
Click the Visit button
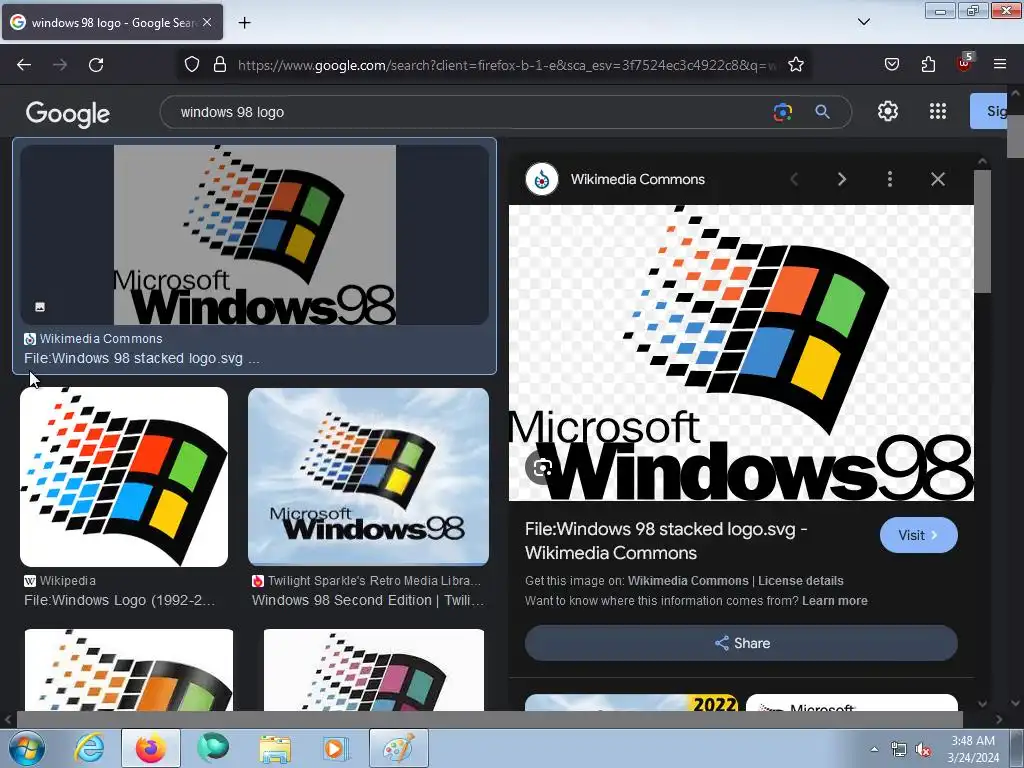click(x=918, y=536)
